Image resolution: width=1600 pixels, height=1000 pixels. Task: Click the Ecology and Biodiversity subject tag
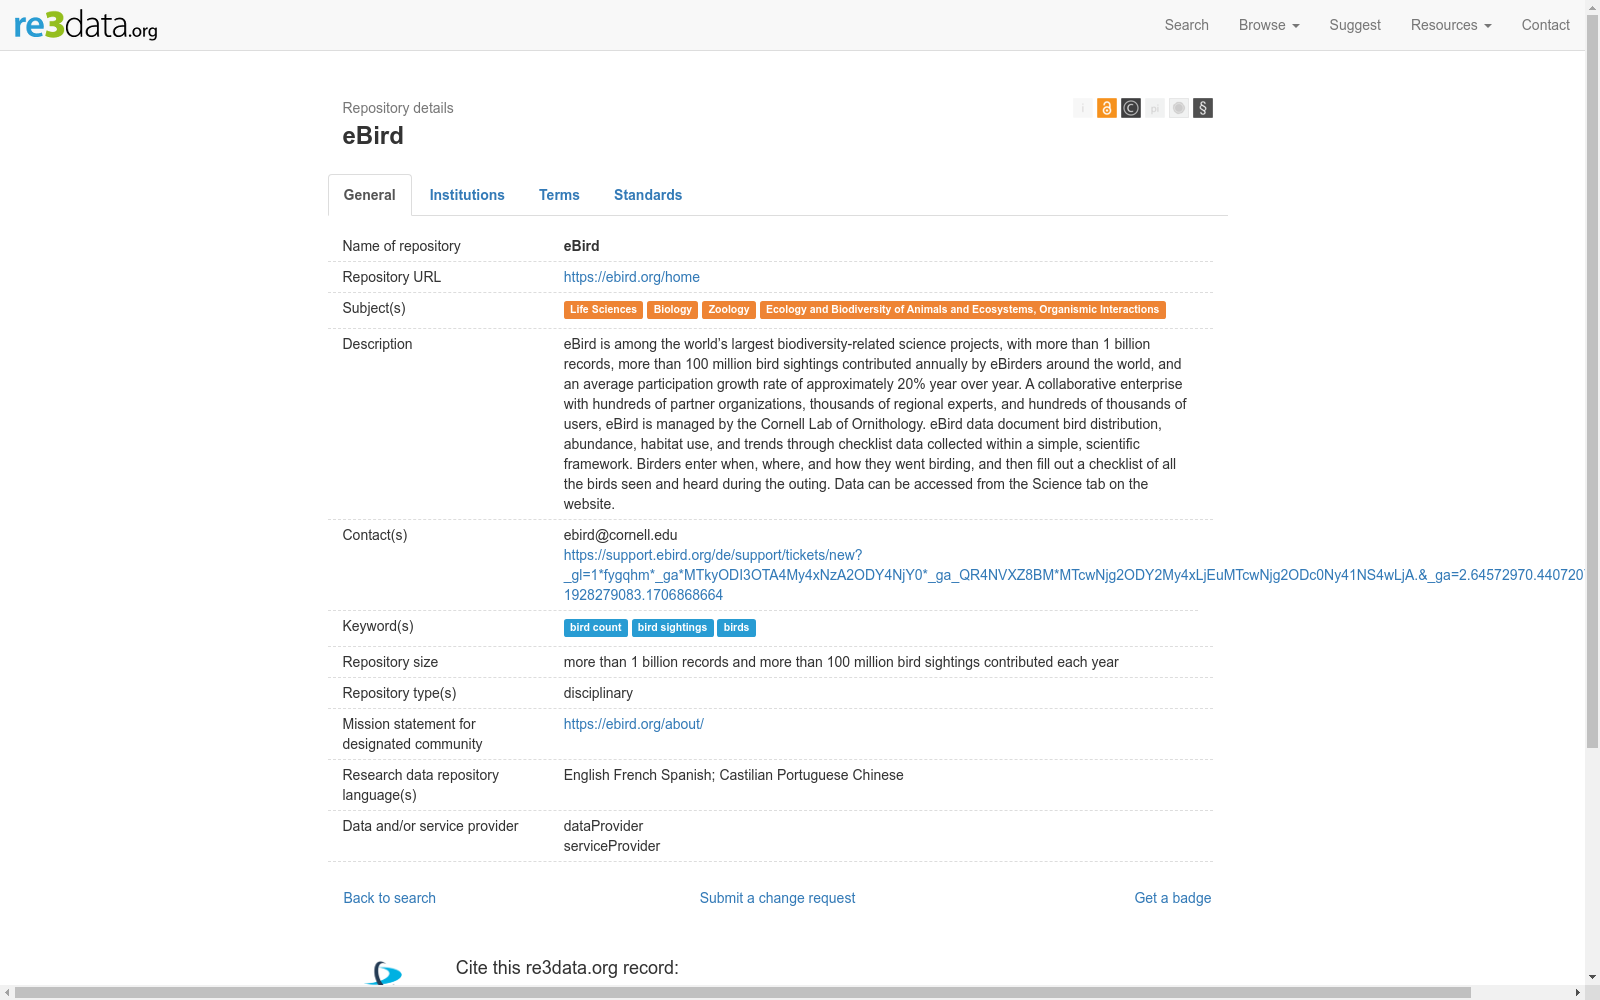963,310
